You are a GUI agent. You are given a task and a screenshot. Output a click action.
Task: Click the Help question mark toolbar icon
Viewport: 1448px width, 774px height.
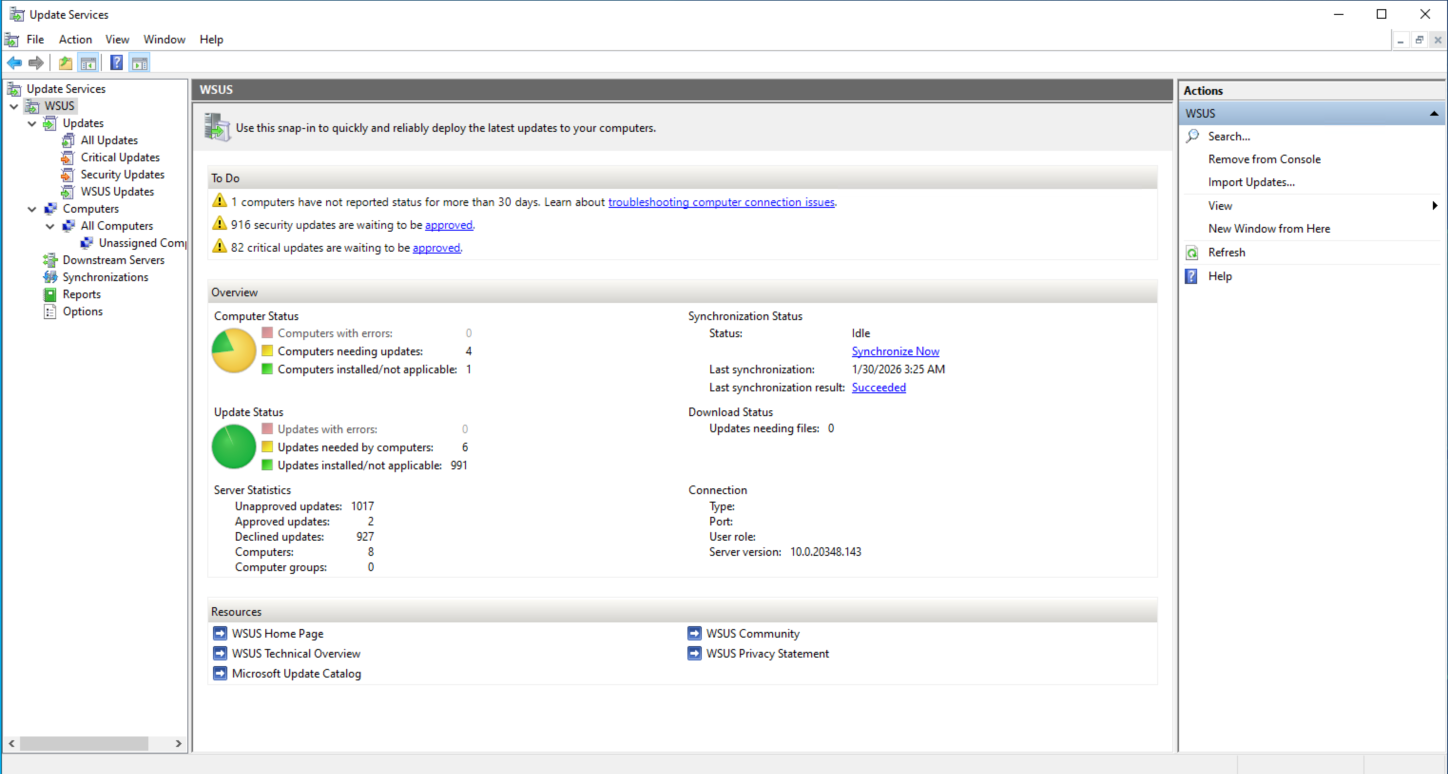(116, 62)
